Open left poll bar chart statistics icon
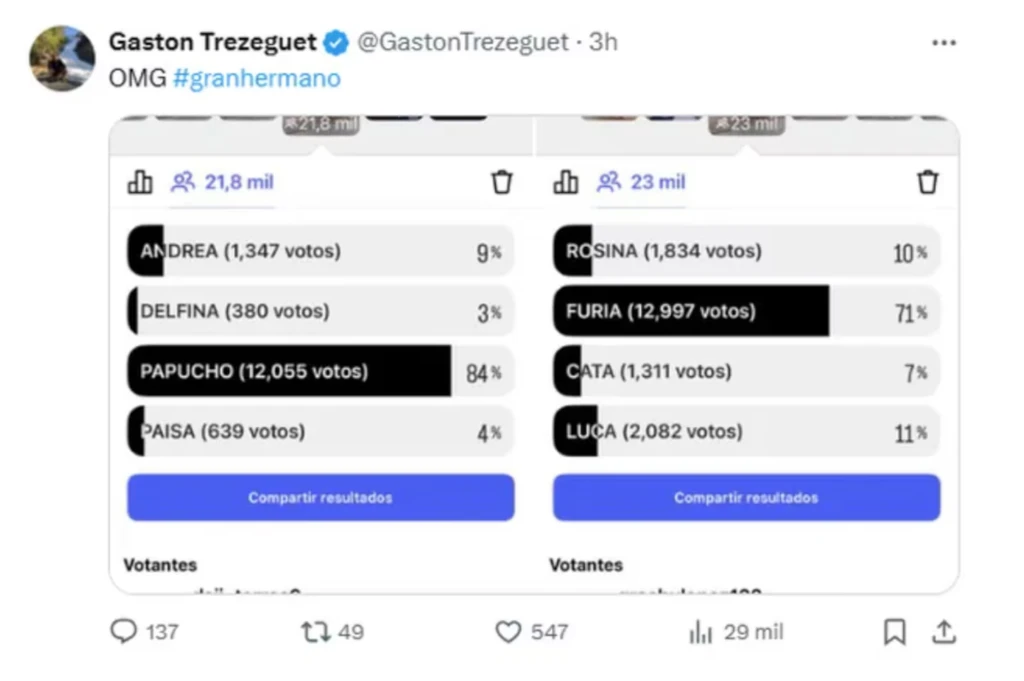The image size is (1024, 681). click(140, 182)
